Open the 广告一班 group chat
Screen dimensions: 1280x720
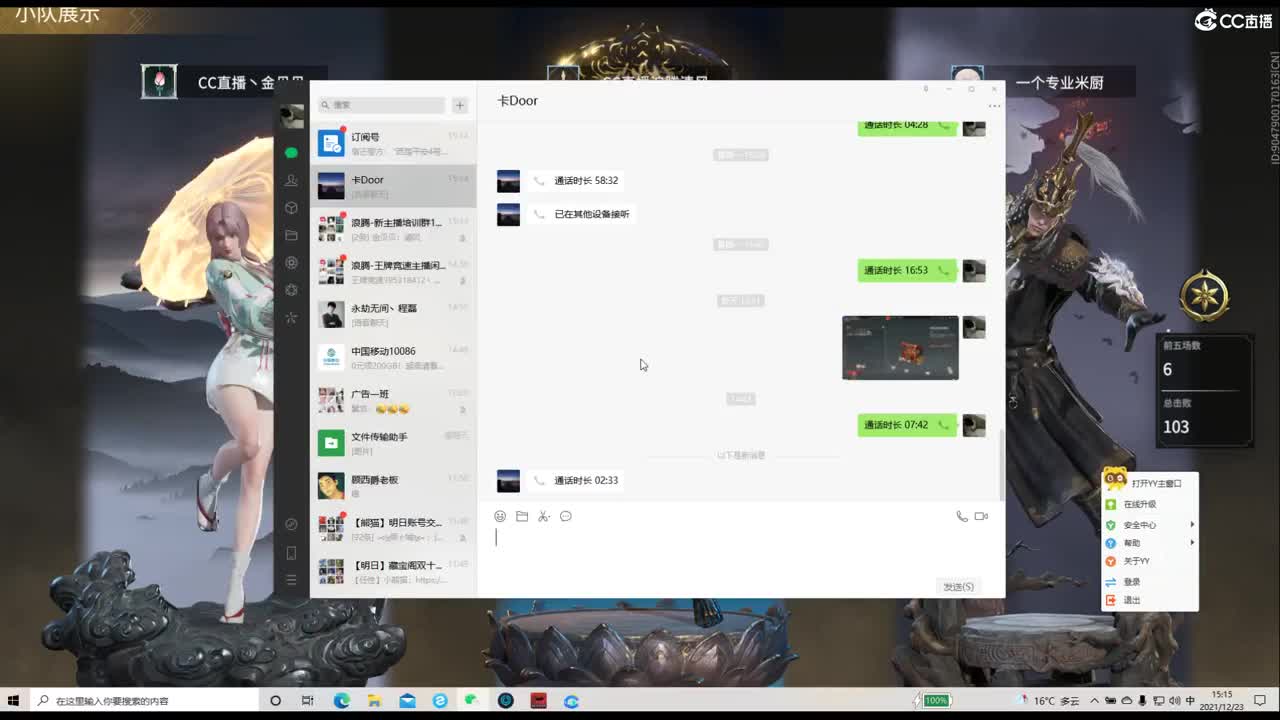click(393, 401)
